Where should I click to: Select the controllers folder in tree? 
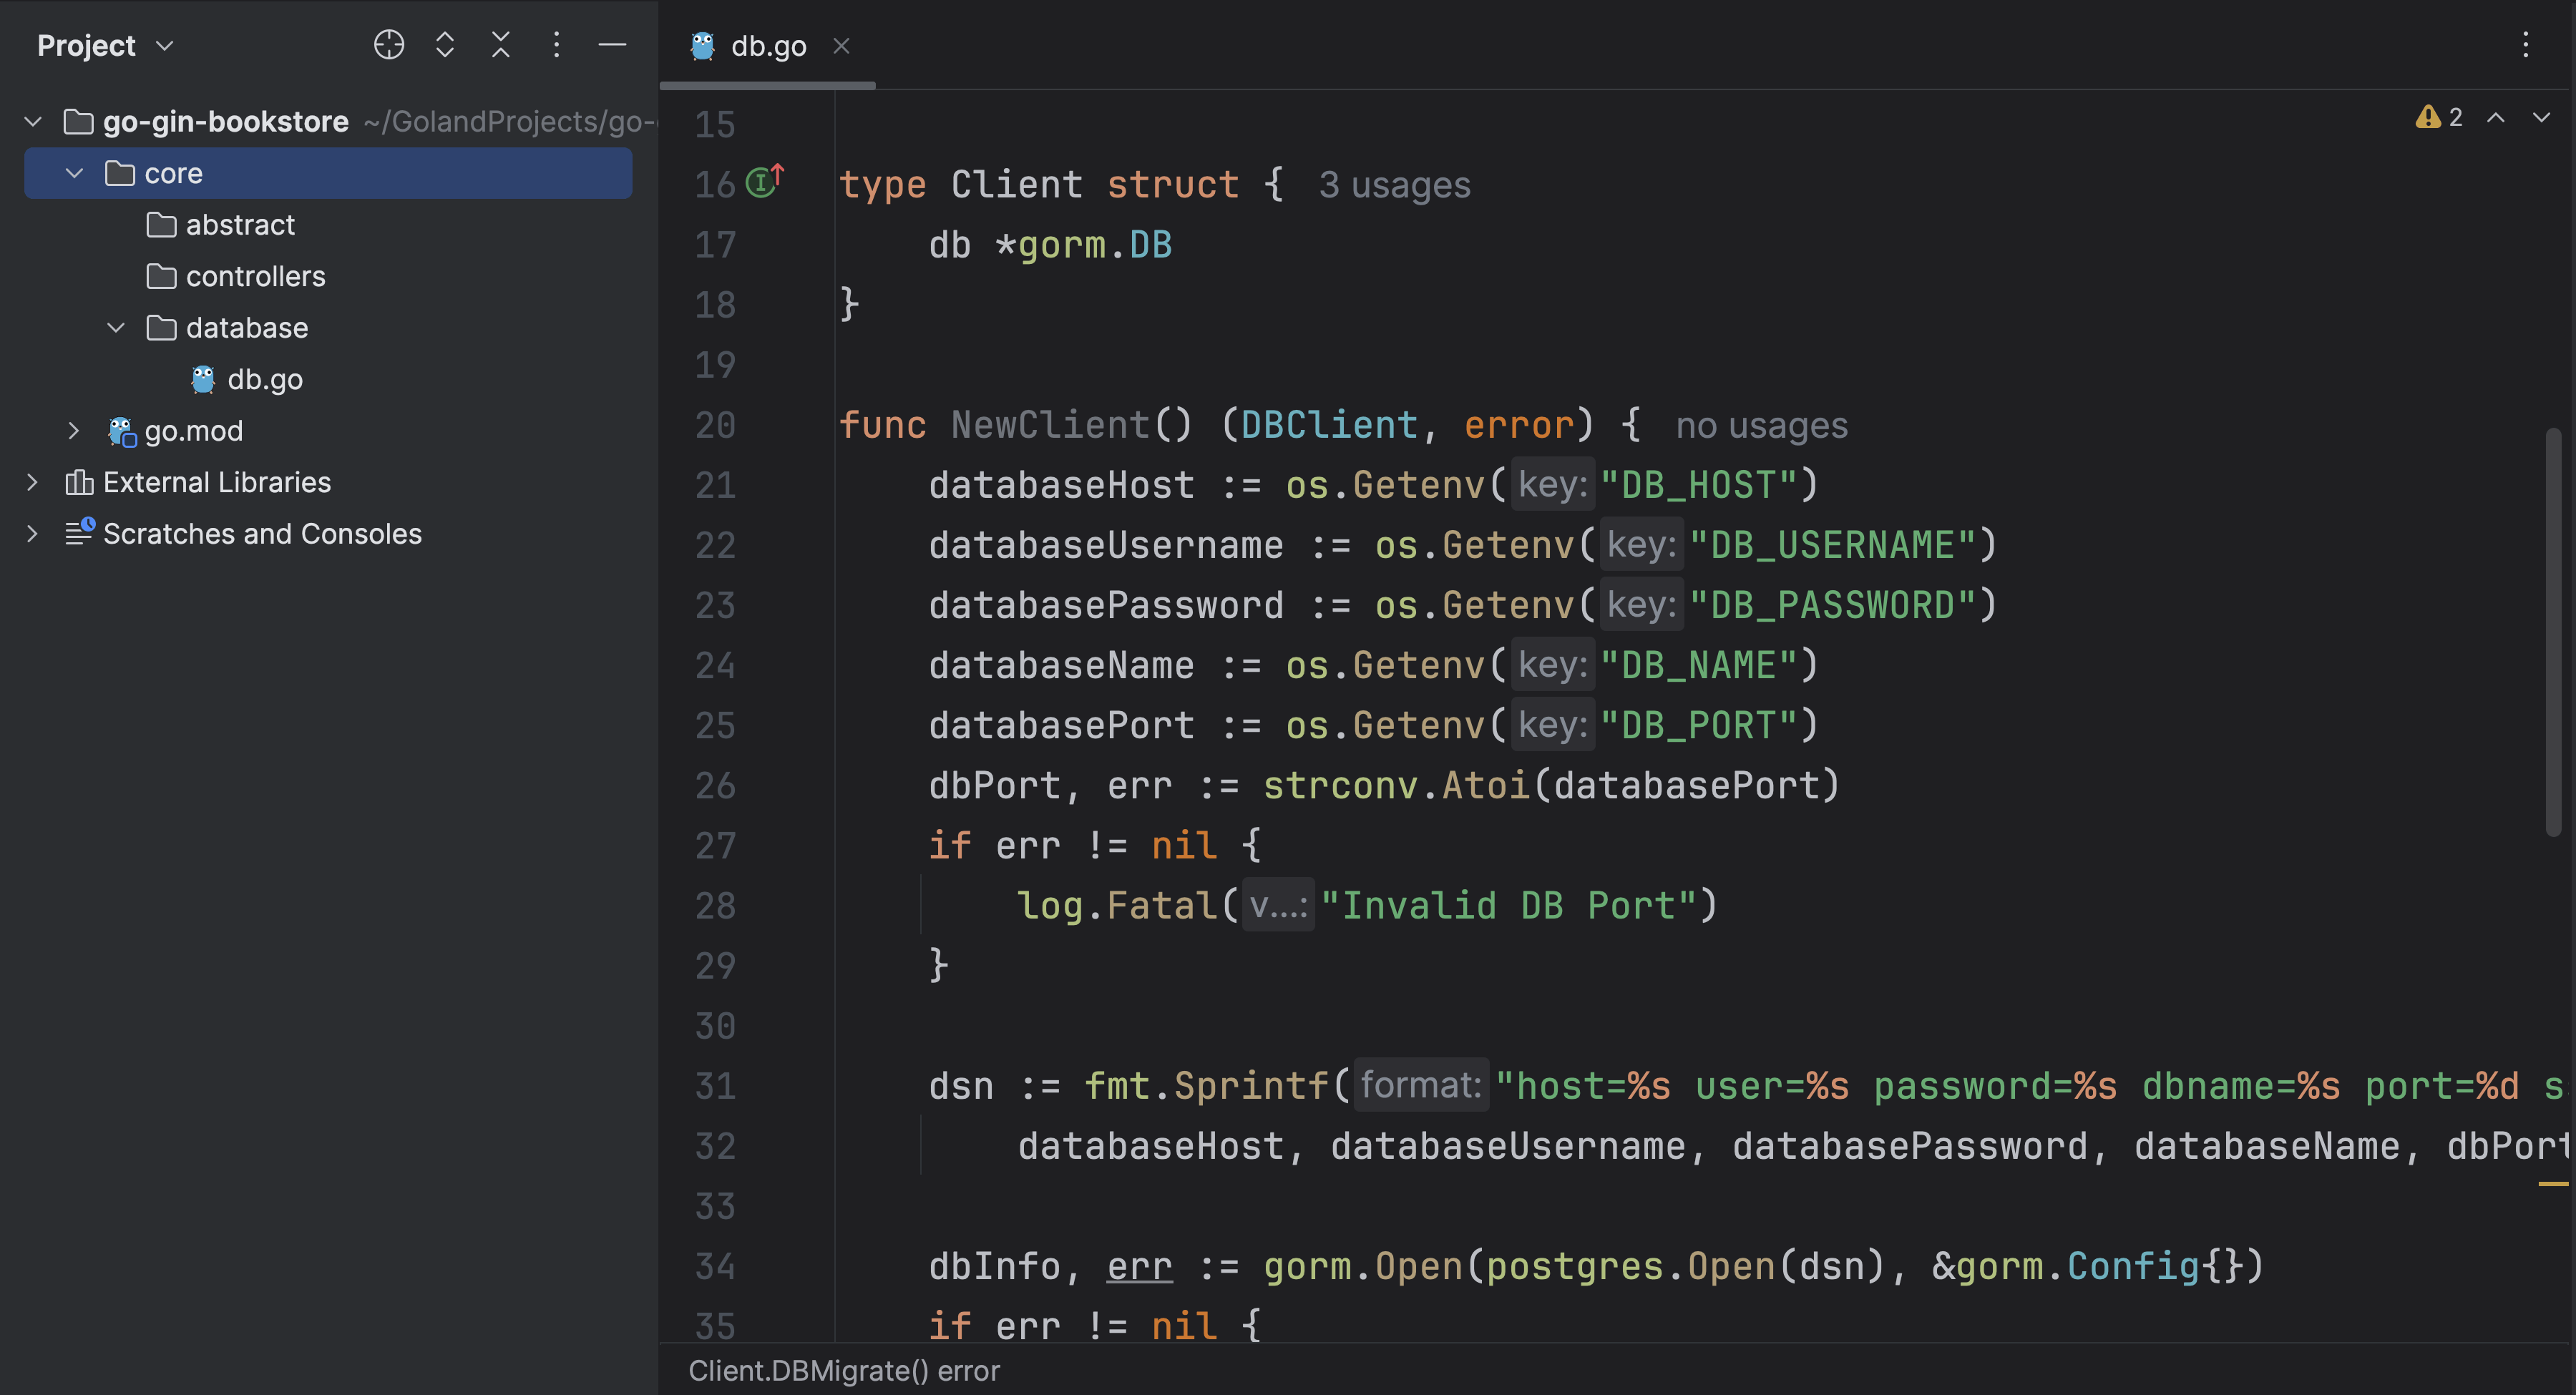click(x=255, y=276)
